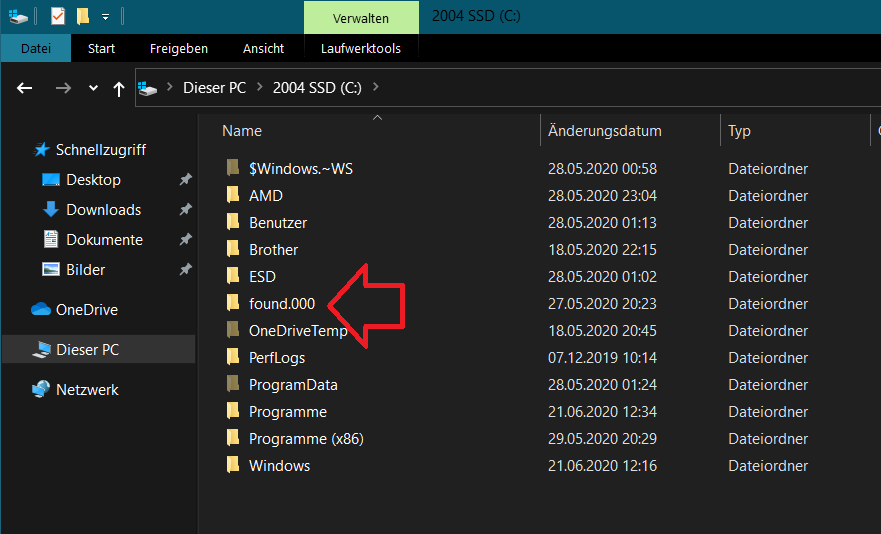881x534 pixels.
Task: Click the PerfLogs folder icon
Action: [233, 356]
